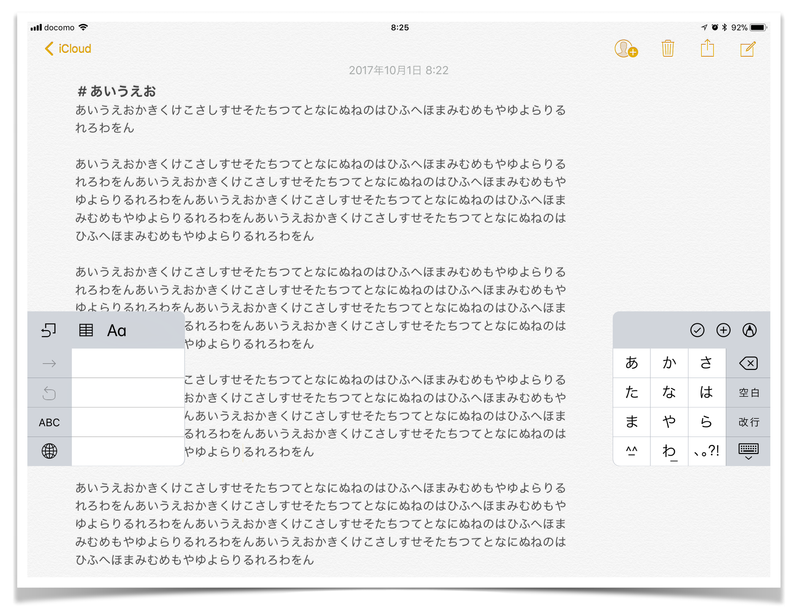This screenshot has height=609, width=800.
Task: Tap the ､｡?! punctuation key
Action: 706,452
